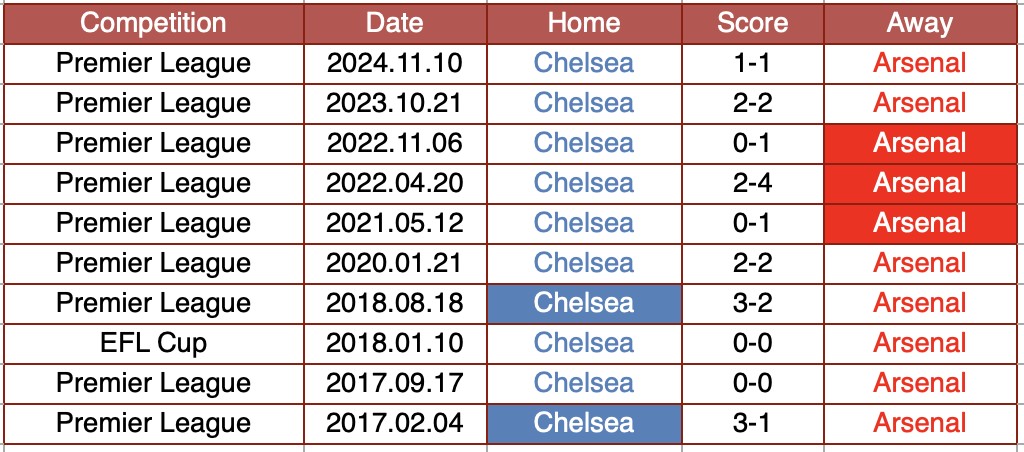The image size is (1024, 452).
Task: Select the 2-4 score cell
Action: [x=752, y=183]
